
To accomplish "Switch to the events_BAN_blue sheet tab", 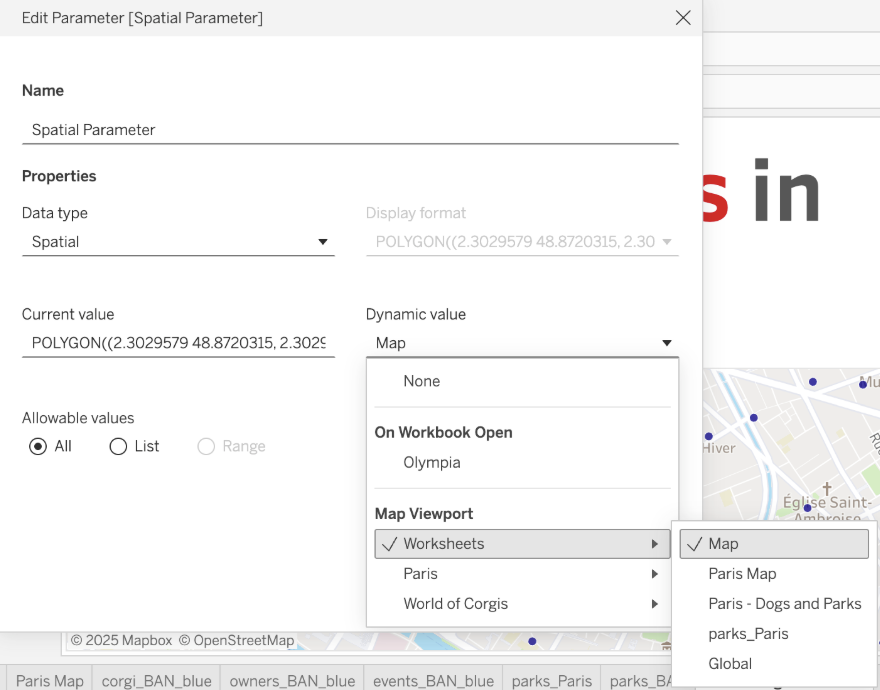I will click(433, 680).
